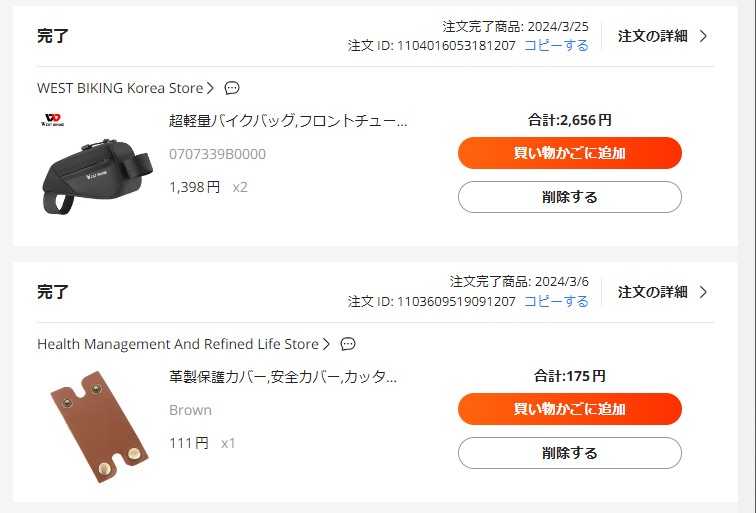The width and height of the screenshot is (756, 513).
Task: Visit Health Management And Refined Life Store
Action: [177, 344]
